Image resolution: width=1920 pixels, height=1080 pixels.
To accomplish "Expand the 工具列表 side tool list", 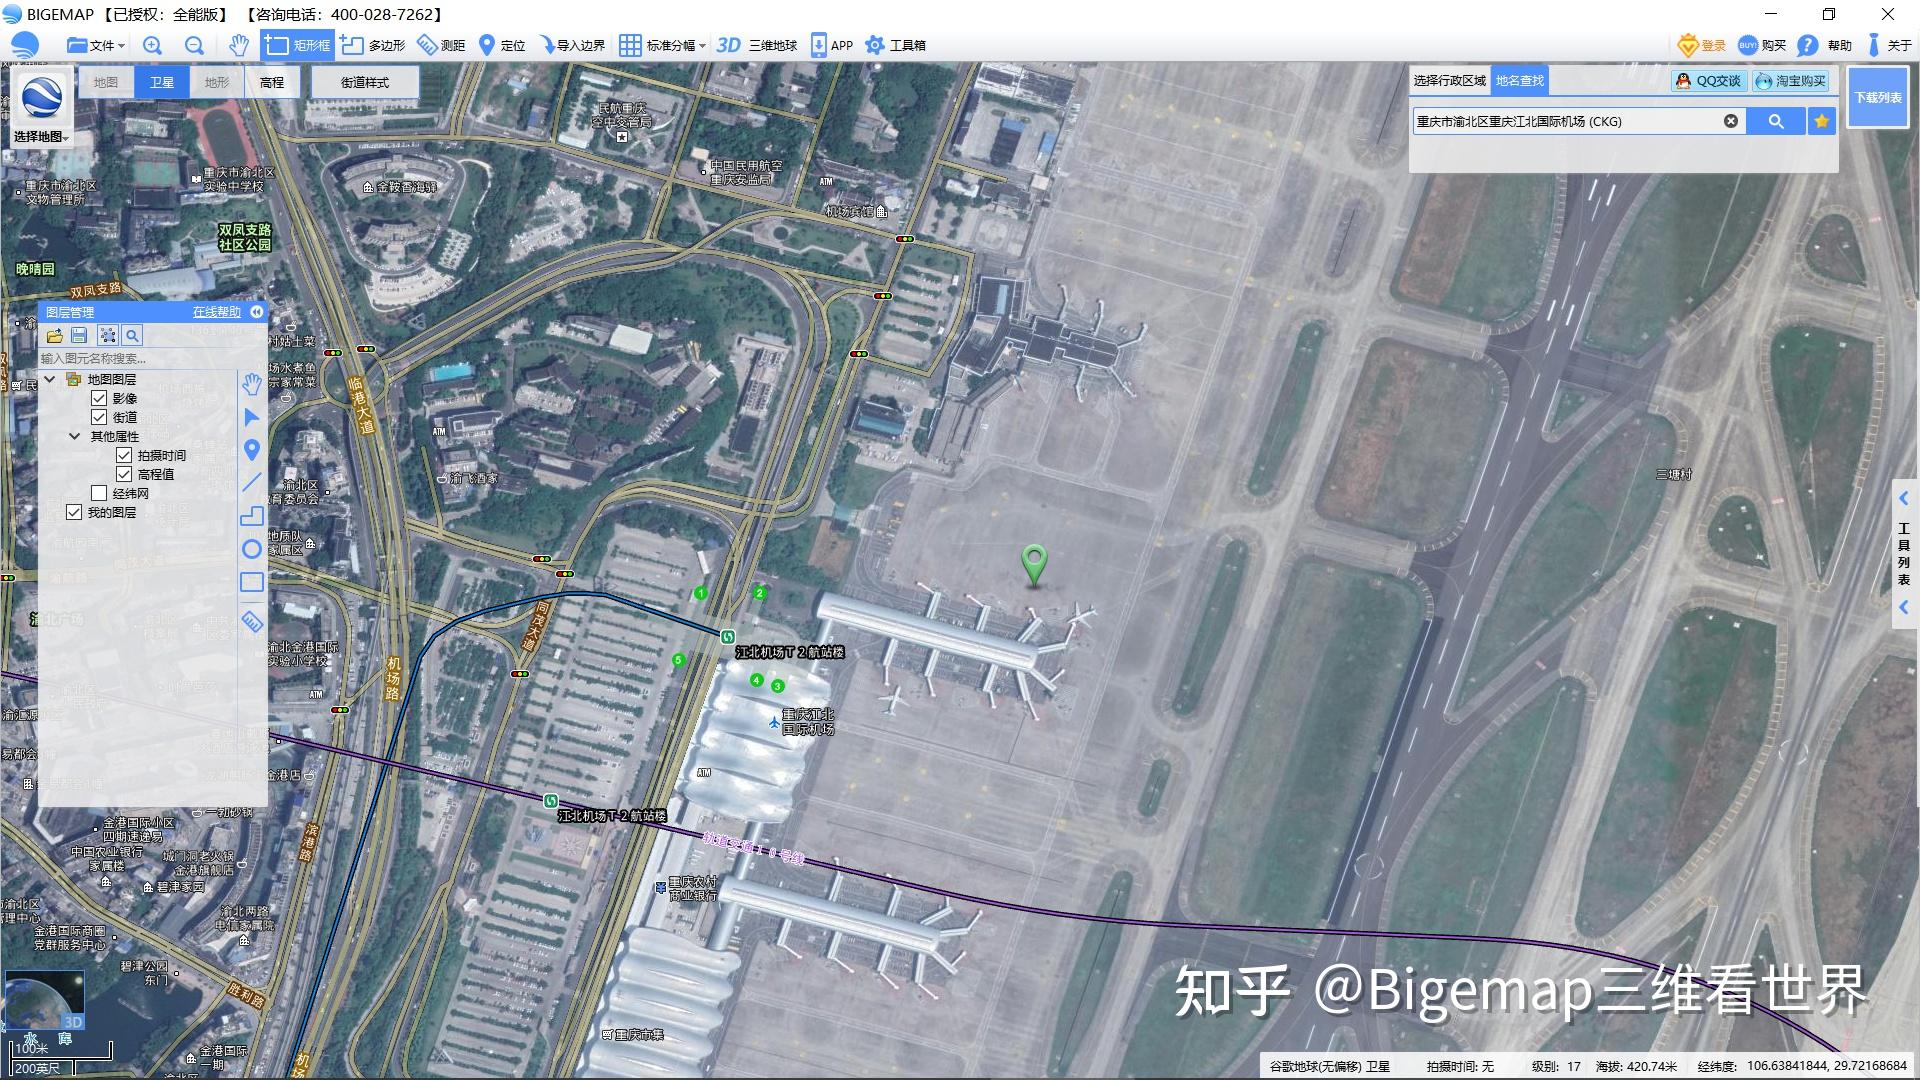I will coord(1904,553).
